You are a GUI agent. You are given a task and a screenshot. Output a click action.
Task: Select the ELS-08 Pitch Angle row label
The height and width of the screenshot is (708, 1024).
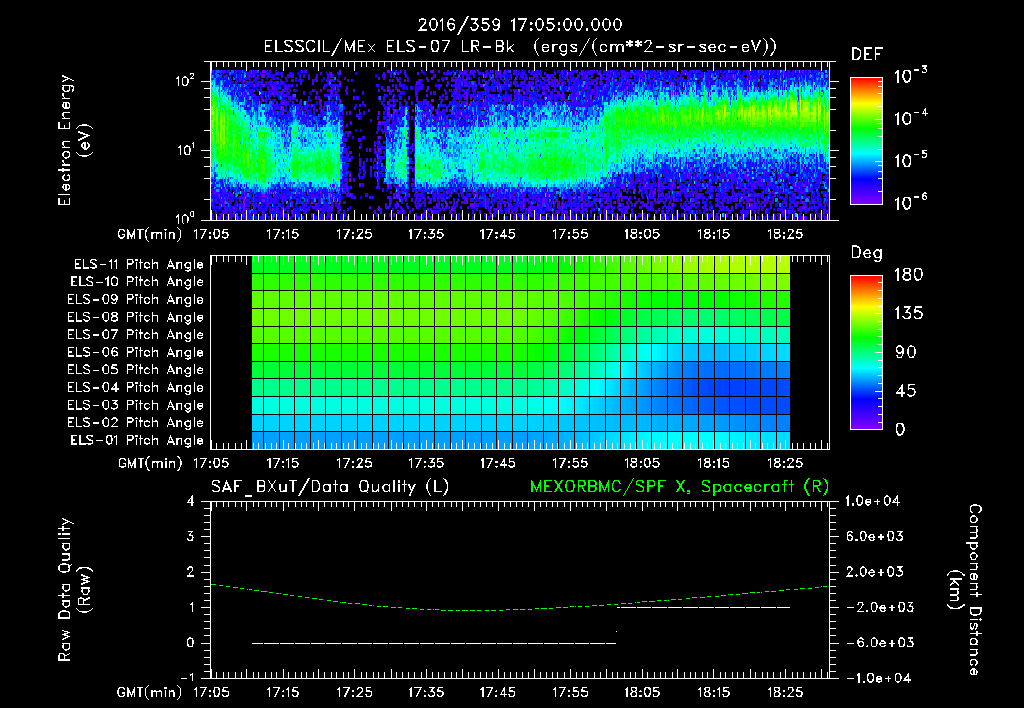[136, 317]
